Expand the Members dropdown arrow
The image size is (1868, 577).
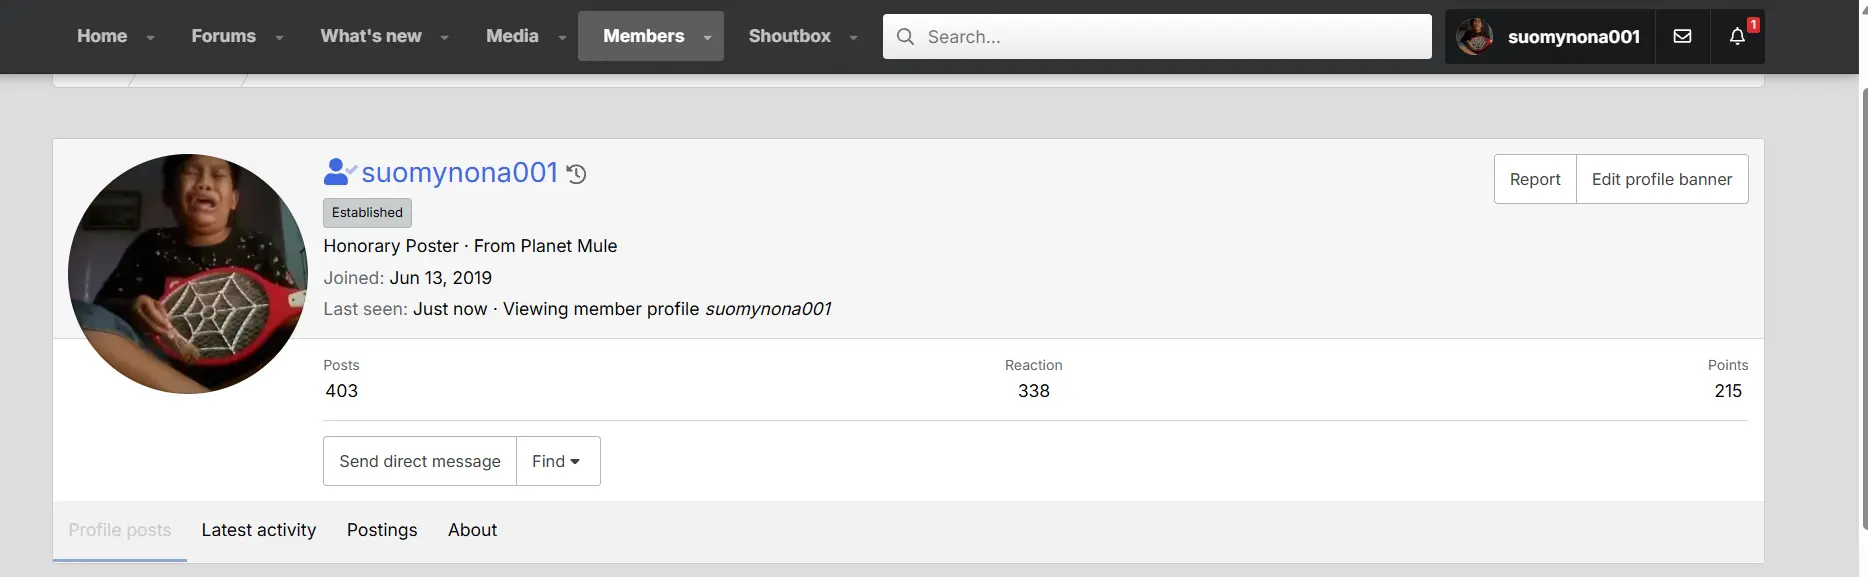pos(707,37)
